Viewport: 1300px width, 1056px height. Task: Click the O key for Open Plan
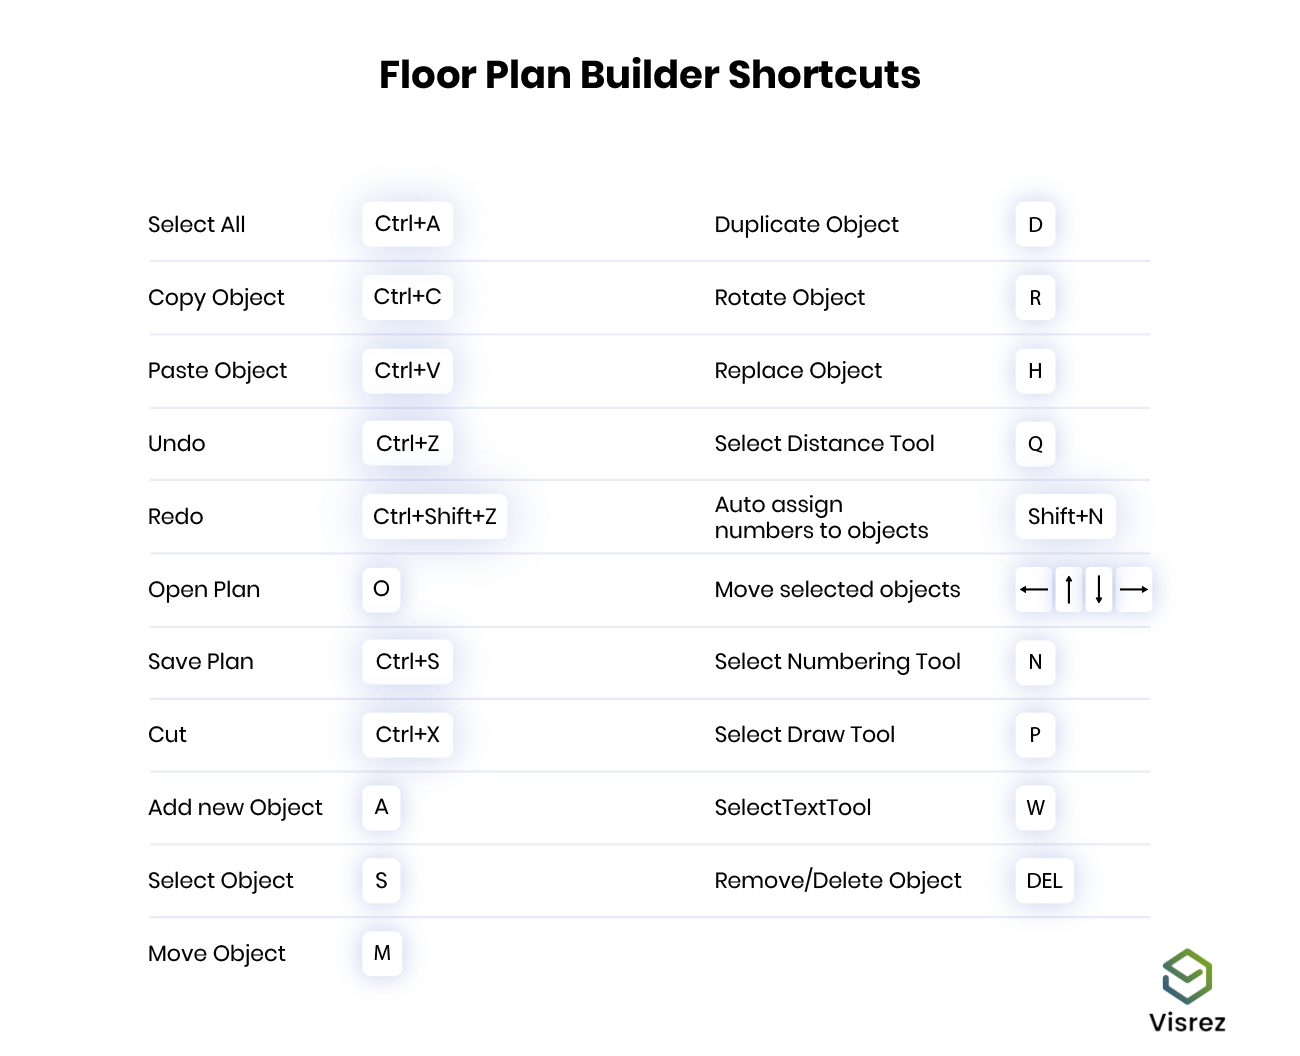(381, 589)
